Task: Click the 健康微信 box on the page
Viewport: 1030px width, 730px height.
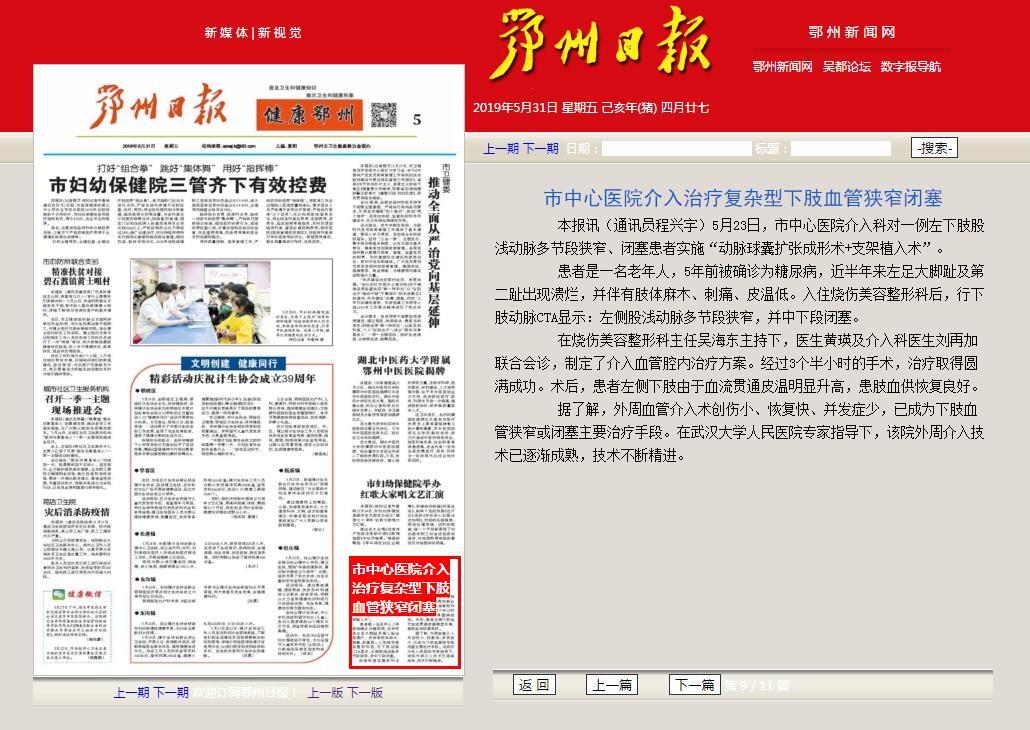Action: (x=78, y=624)
